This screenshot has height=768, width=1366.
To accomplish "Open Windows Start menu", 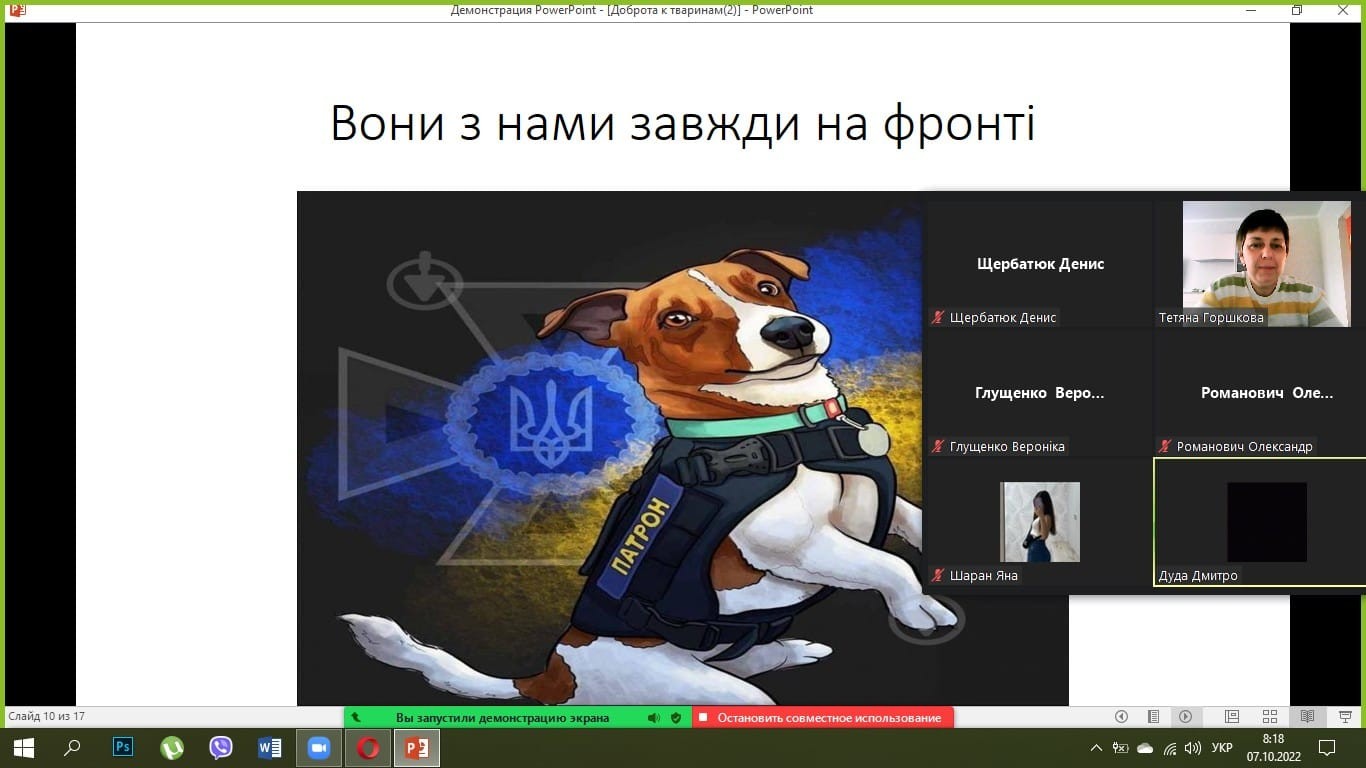I will 24,748.
